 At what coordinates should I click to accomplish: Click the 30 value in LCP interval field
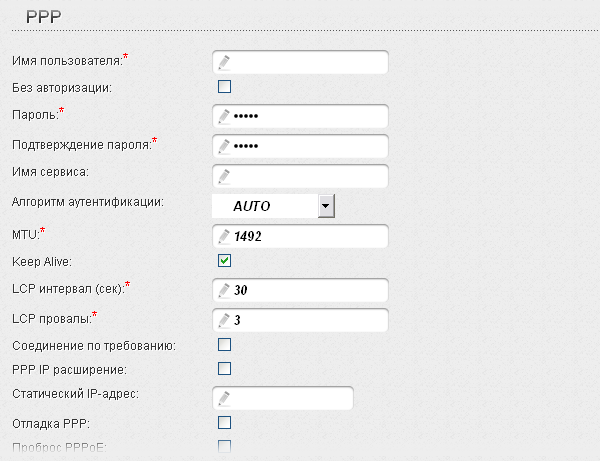[x=240, y=291]
